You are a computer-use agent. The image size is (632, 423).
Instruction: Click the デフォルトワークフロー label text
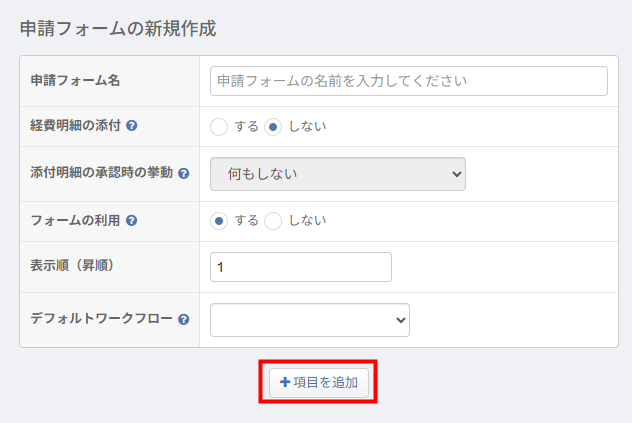tap(102, 320)
